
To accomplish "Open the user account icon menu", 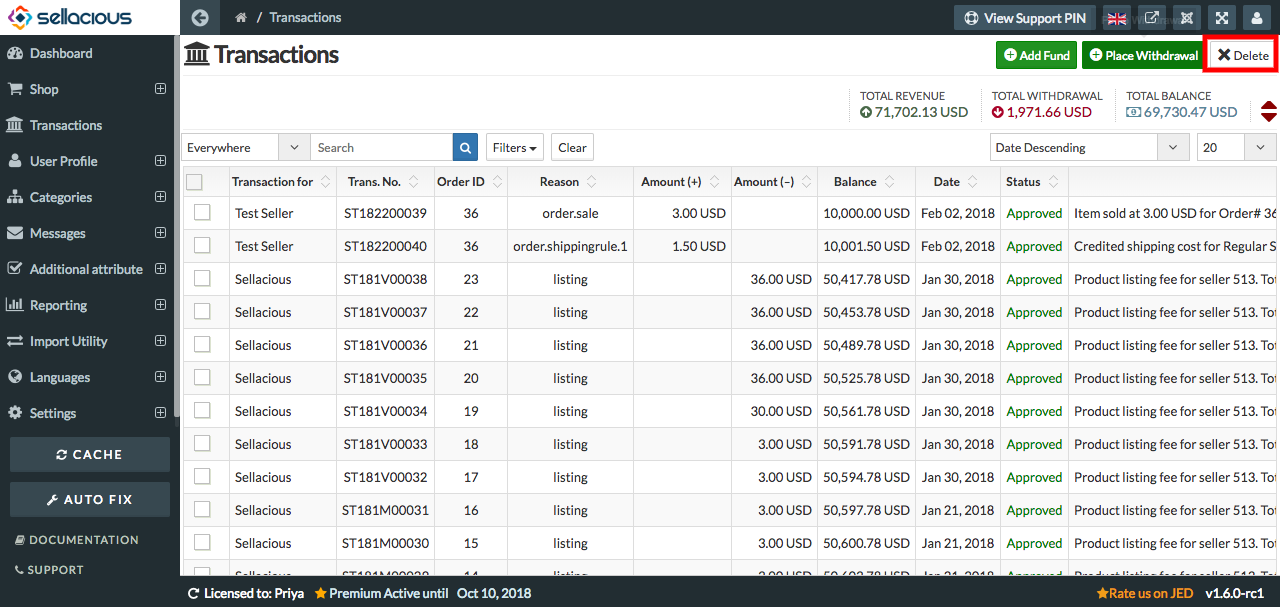I will coord(1257,18).
